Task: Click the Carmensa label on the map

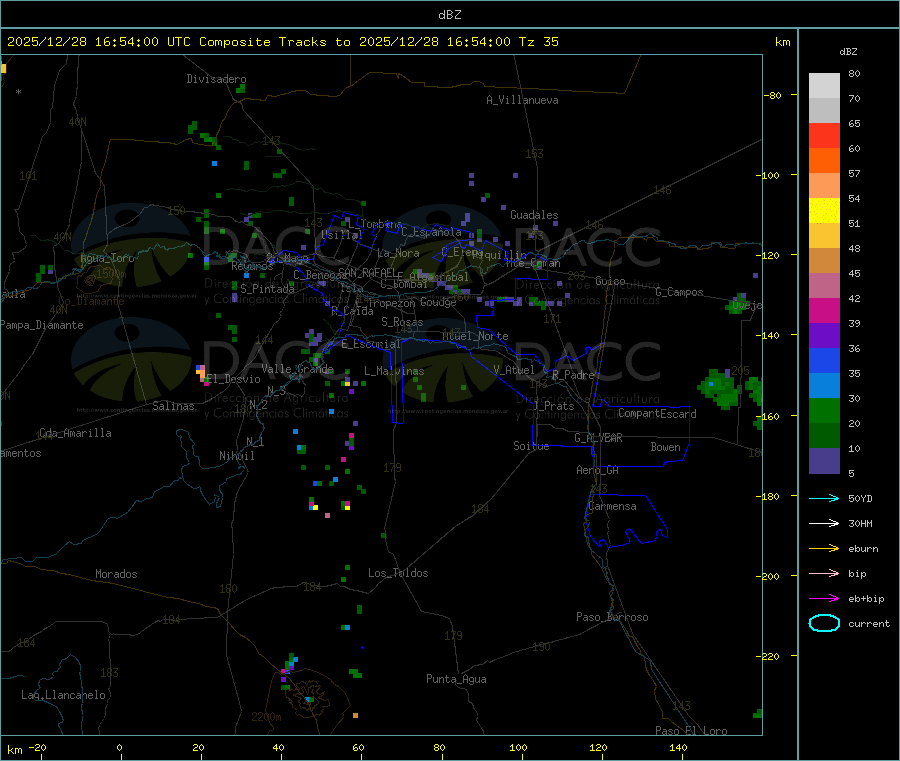Action: pos(612,506)
